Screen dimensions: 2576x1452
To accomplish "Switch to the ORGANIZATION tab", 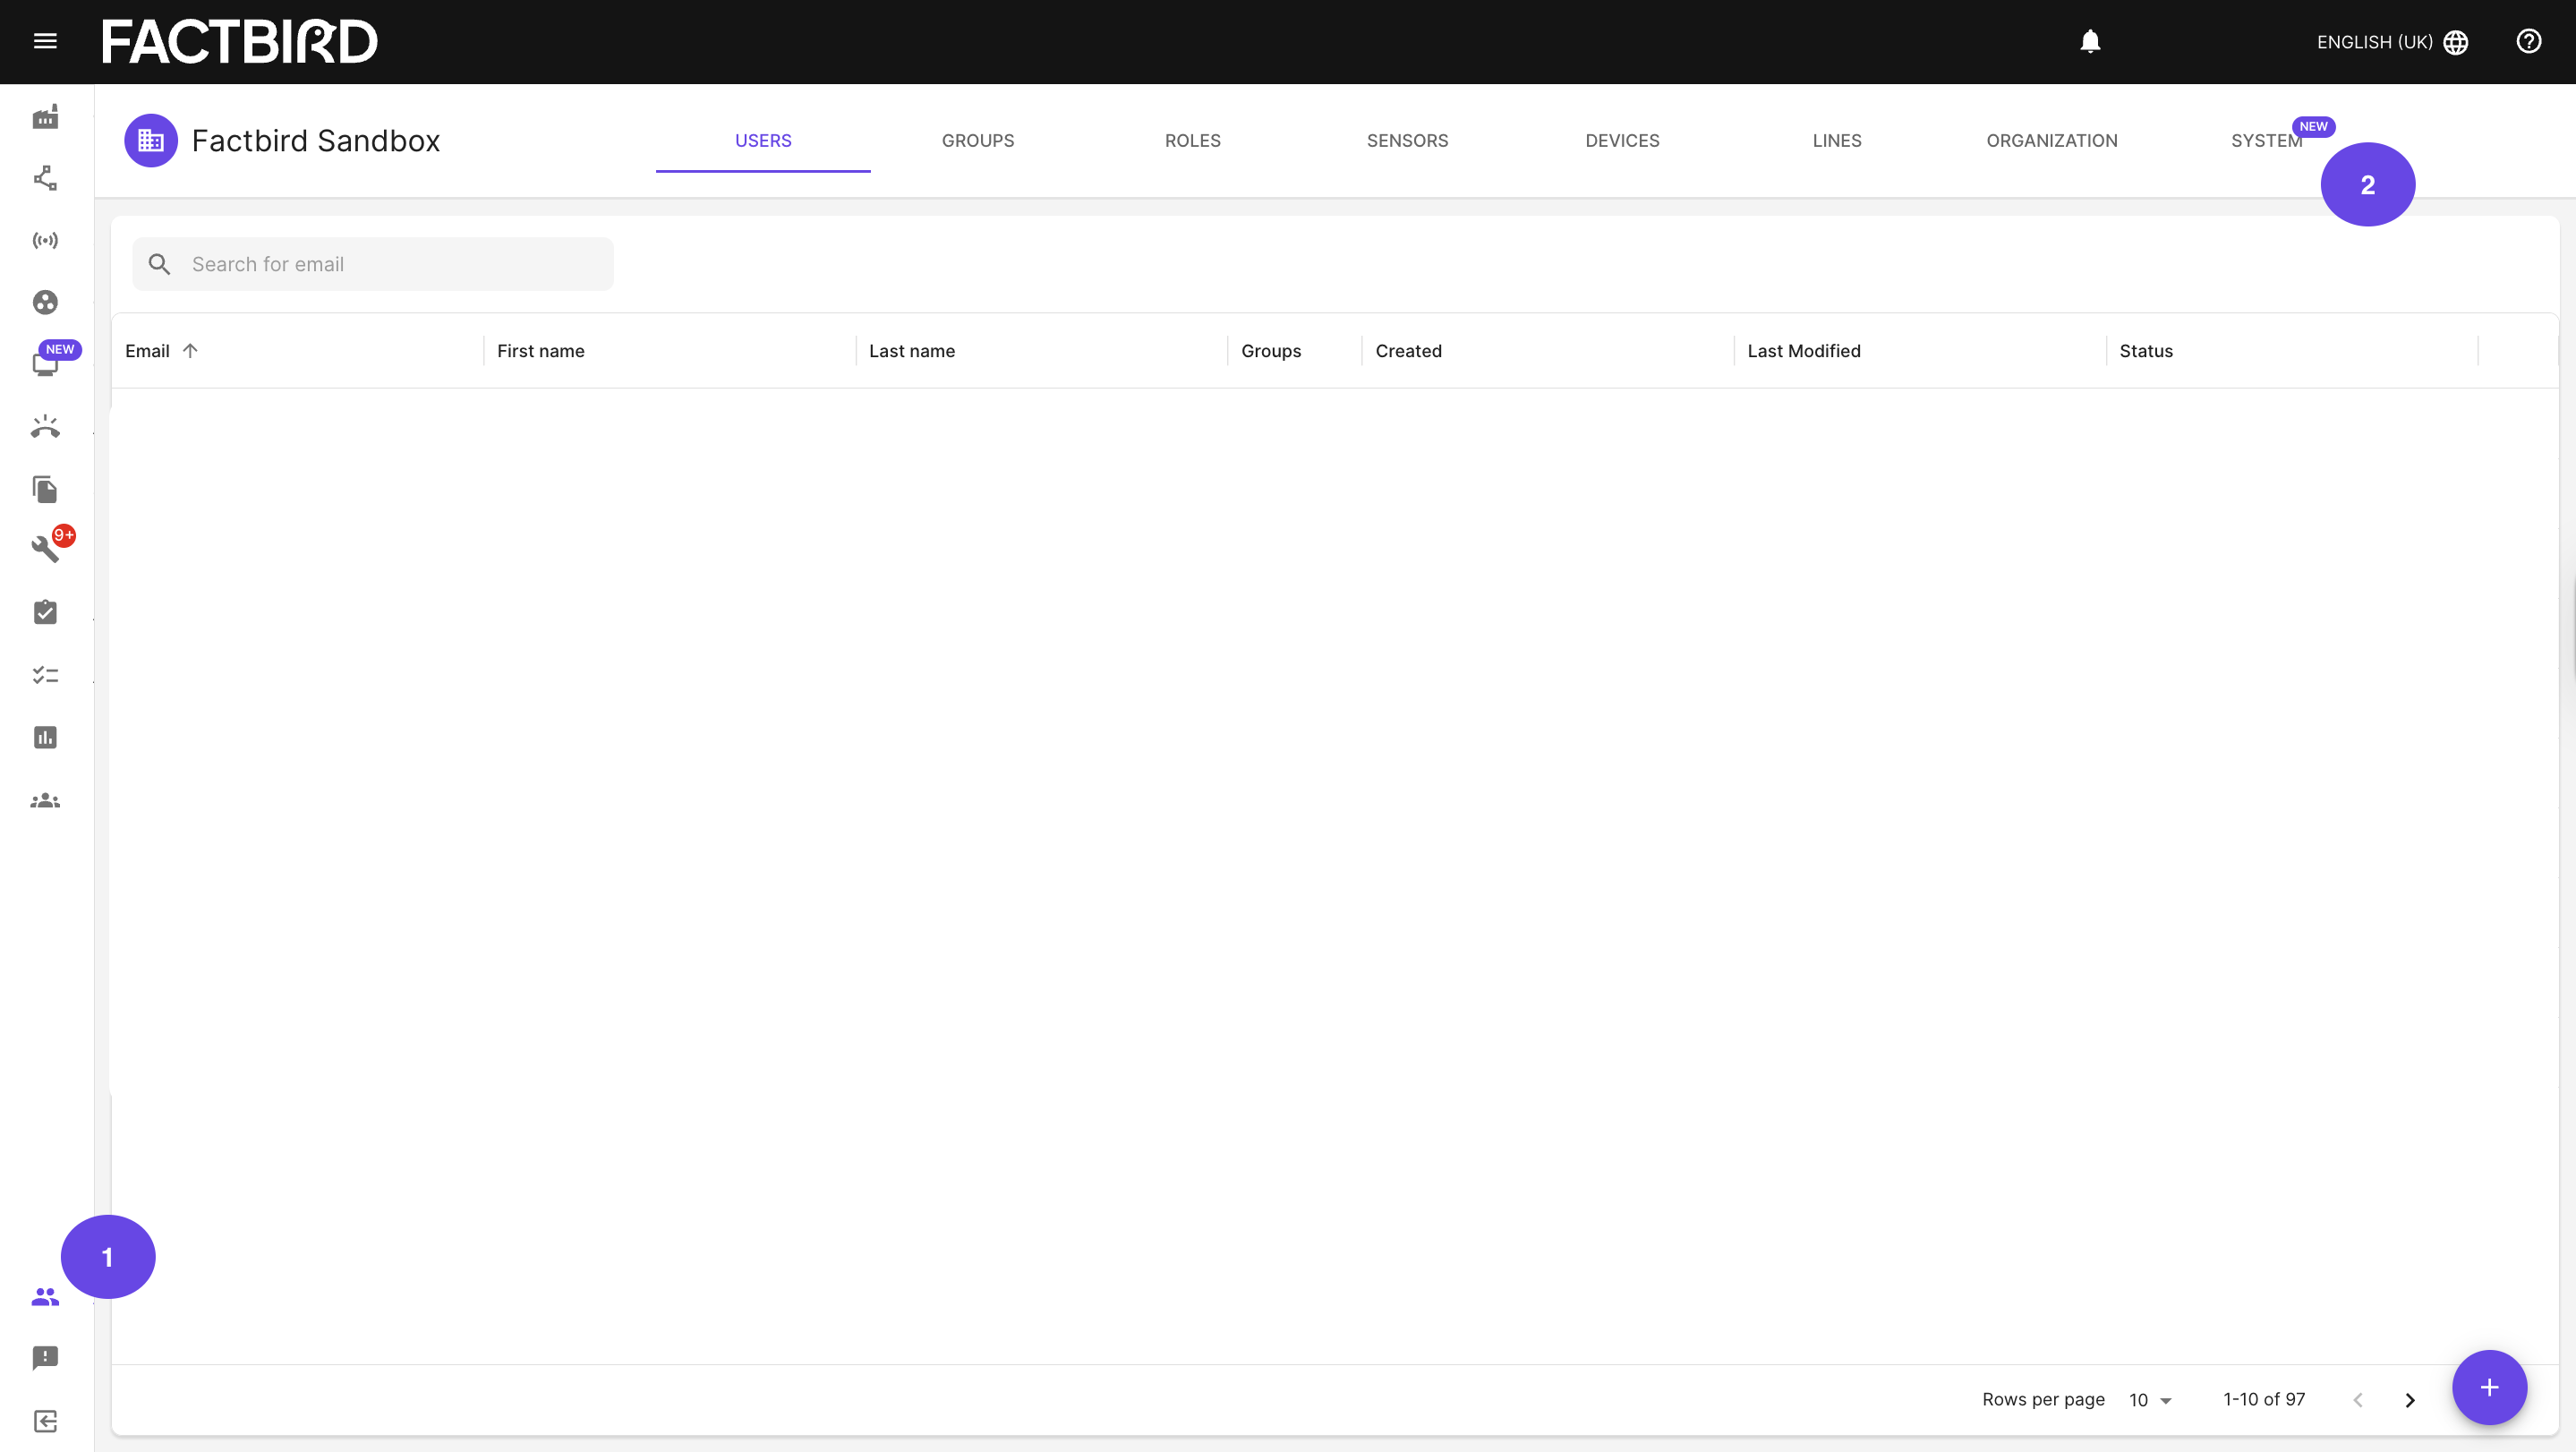I will click(2052, 141).
